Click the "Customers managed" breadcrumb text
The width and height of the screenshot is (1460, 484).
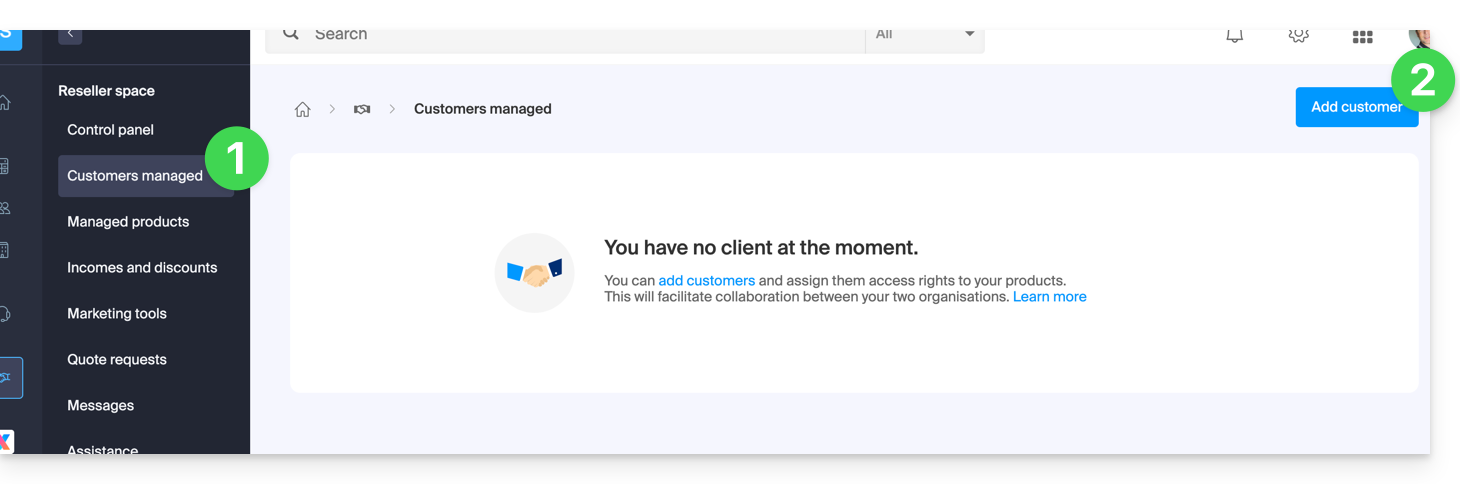click(483, 109)
